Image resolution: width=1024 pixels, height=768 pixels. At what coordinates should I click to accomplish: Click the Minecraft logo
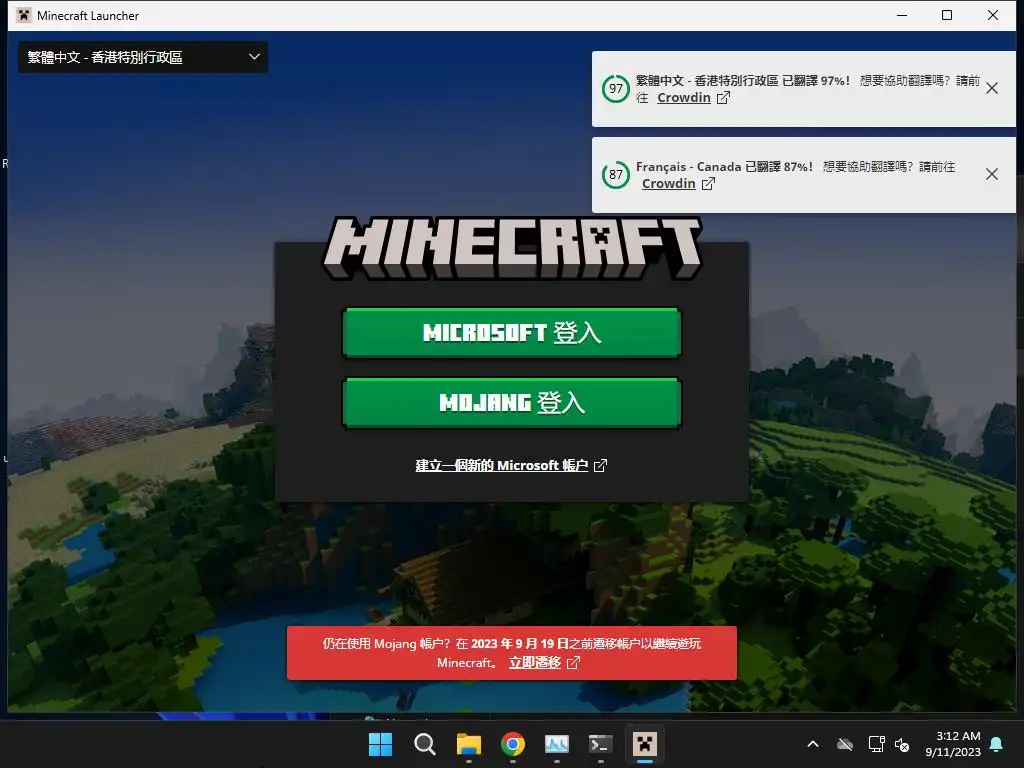point(512,248)
